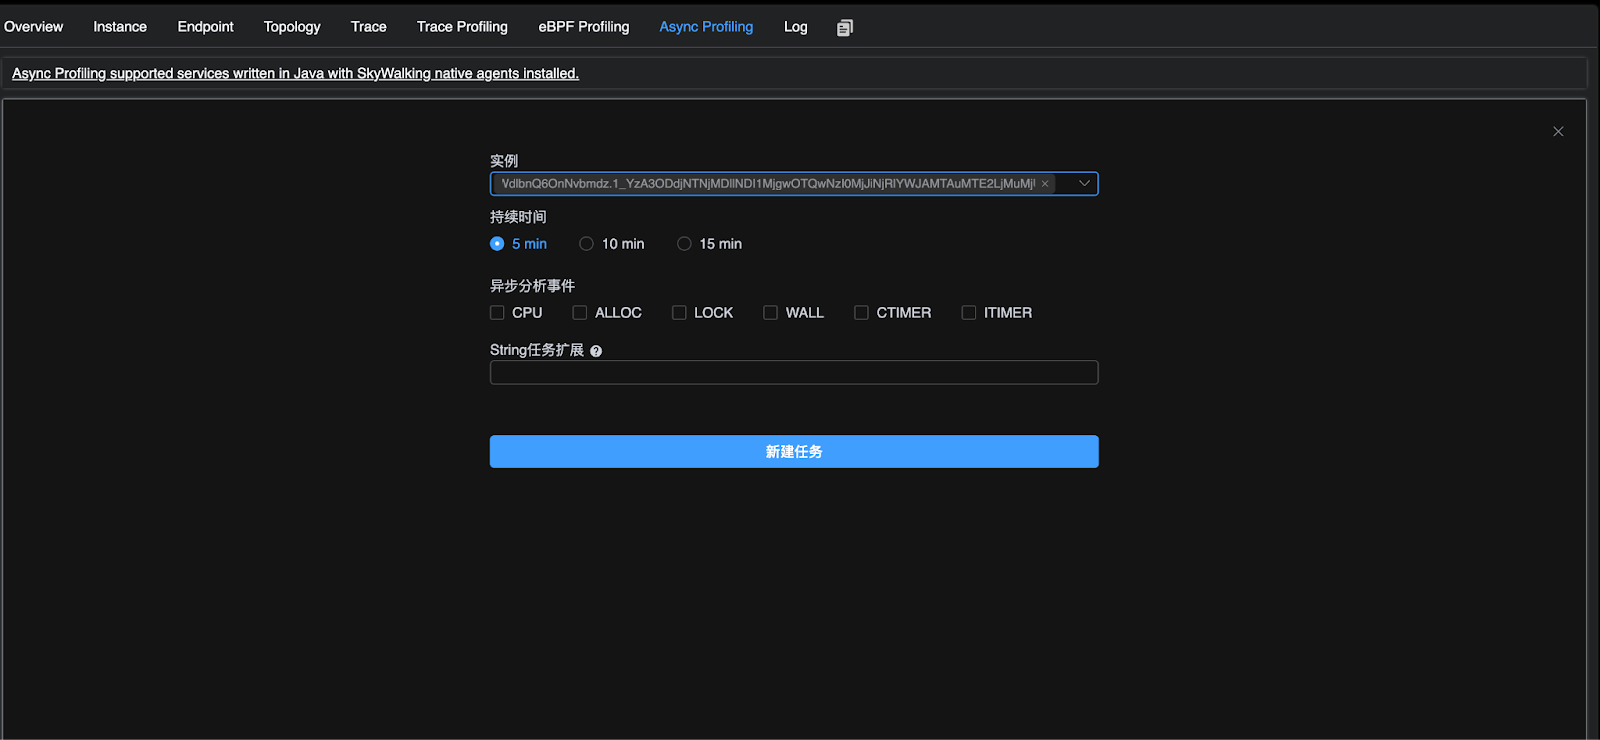Viewport: 1600px width, 740px height.
Task: Expand the 实例 instance dropdown arrow
Action: 1084,184
